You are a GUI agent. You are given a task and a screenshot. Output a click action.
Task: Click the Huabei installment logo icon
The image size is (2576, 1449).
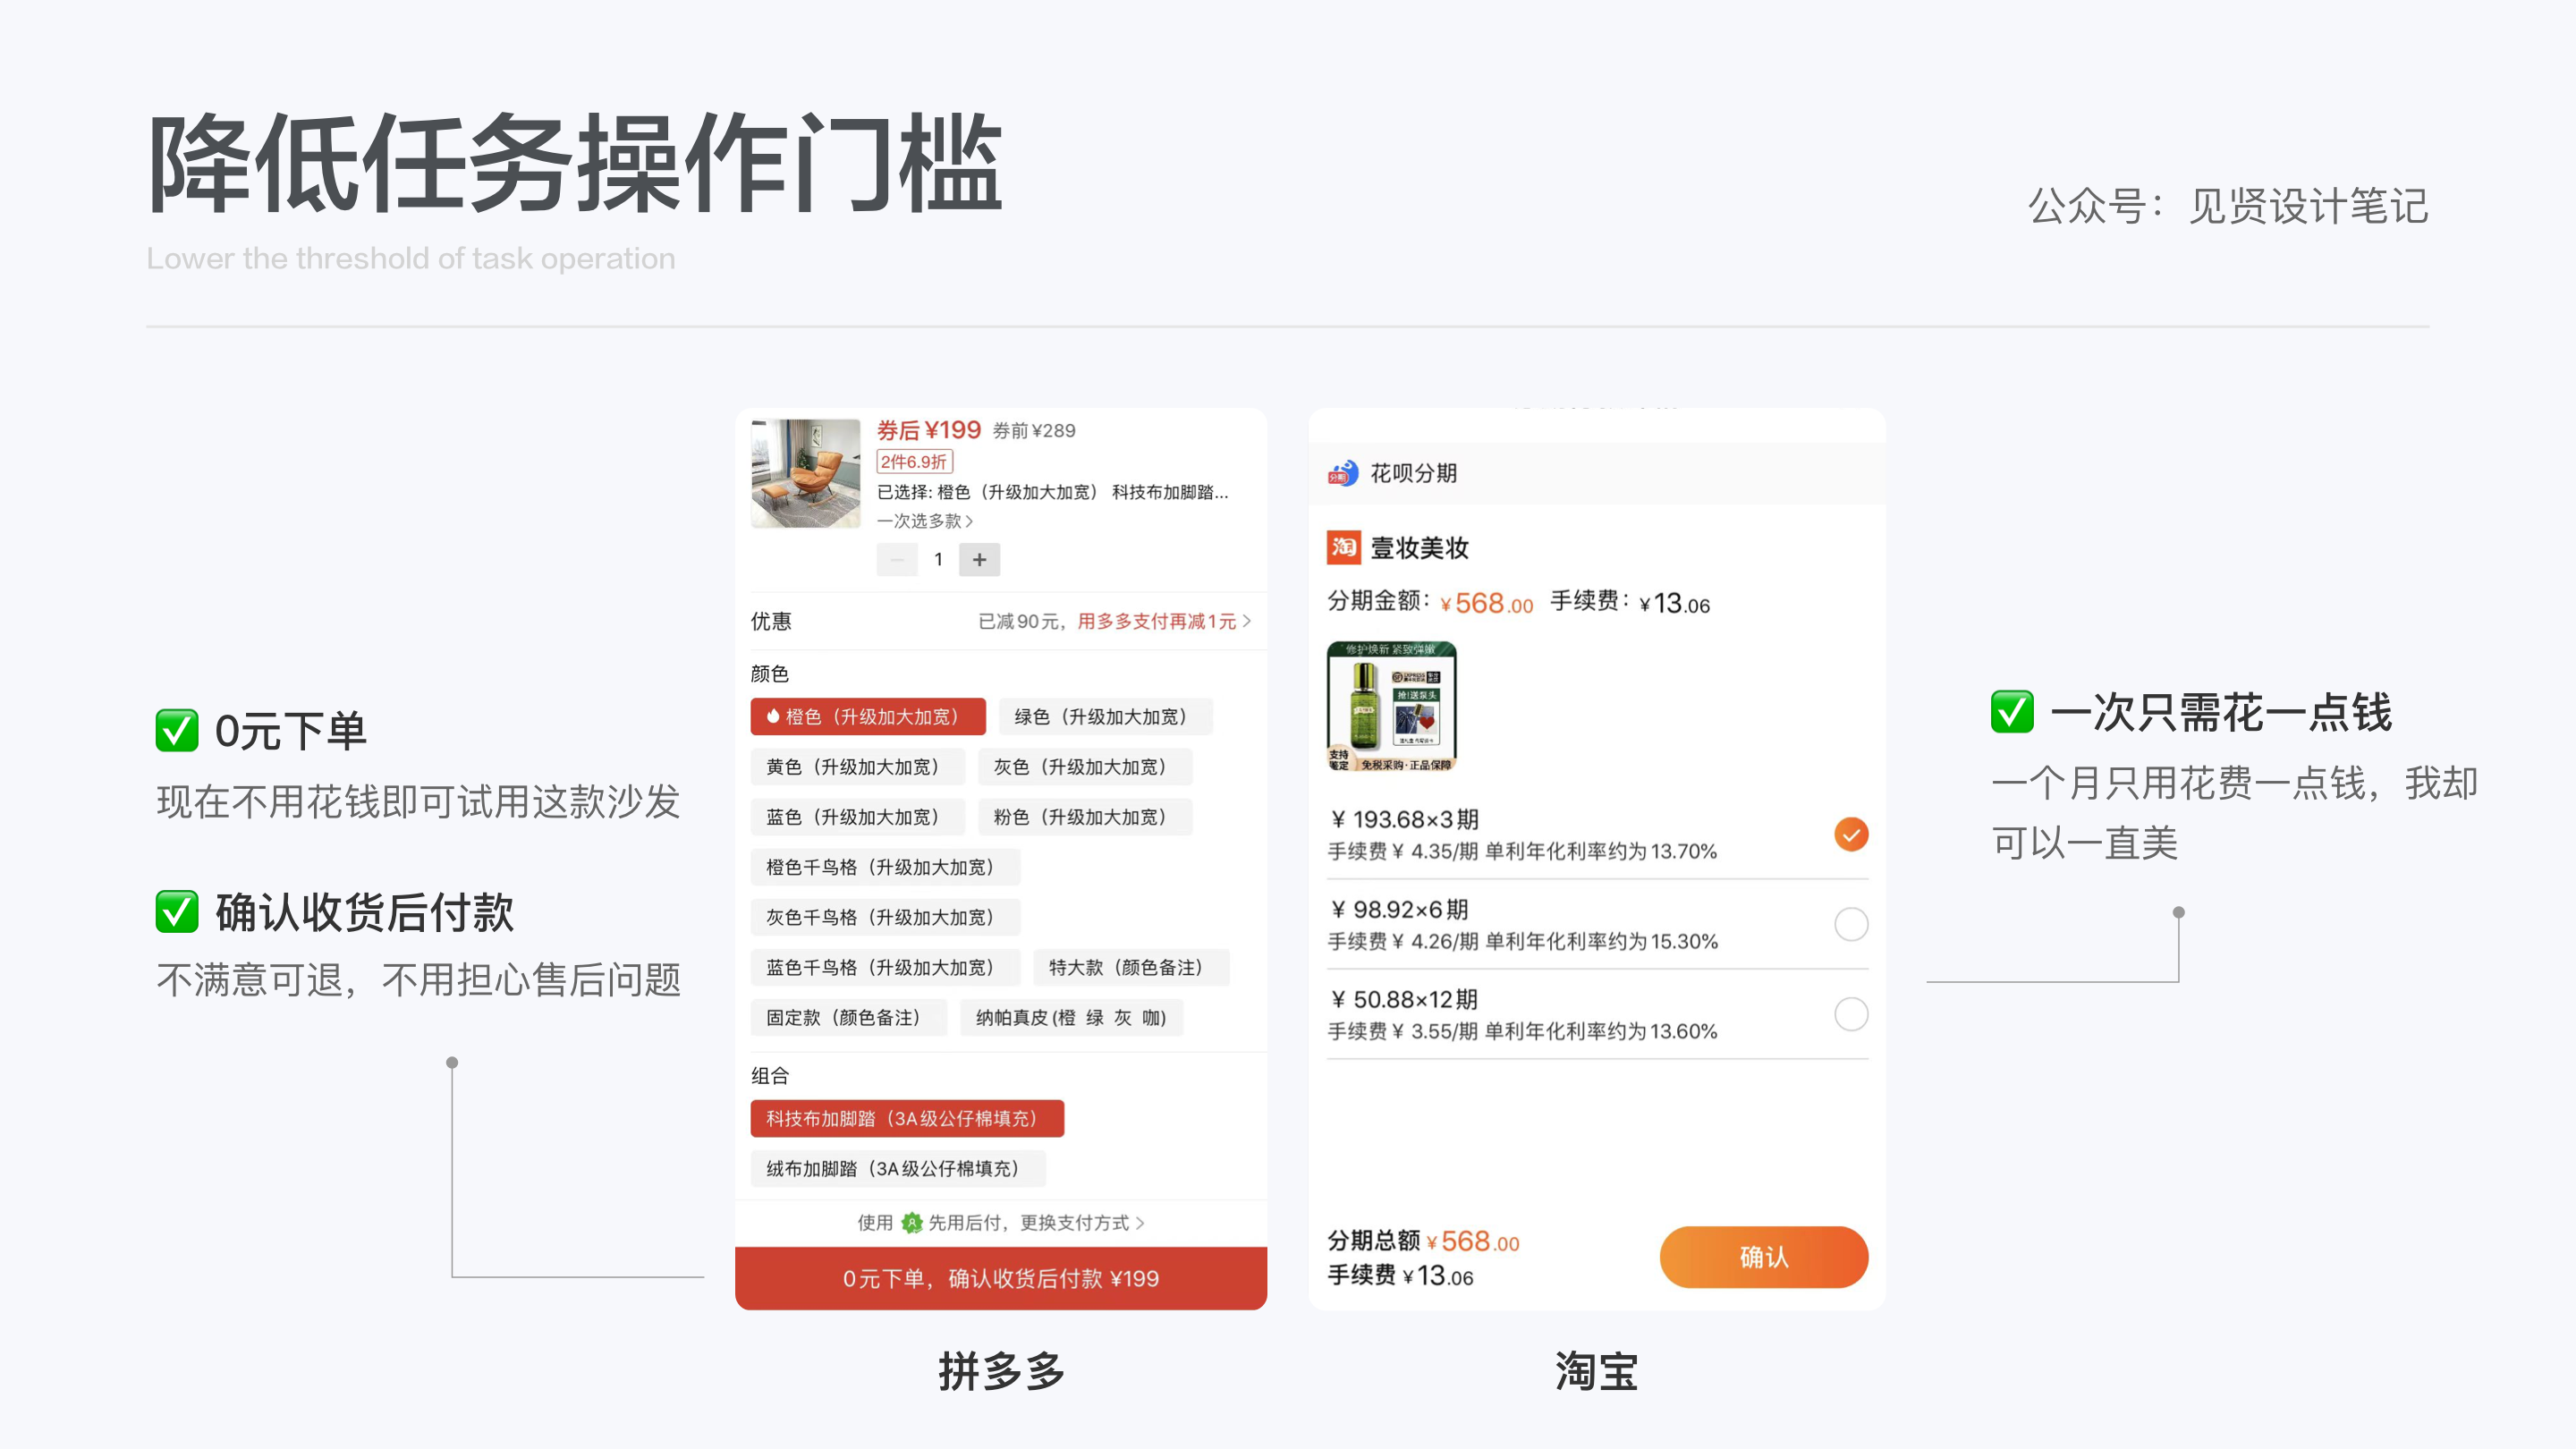point(1343,473)
